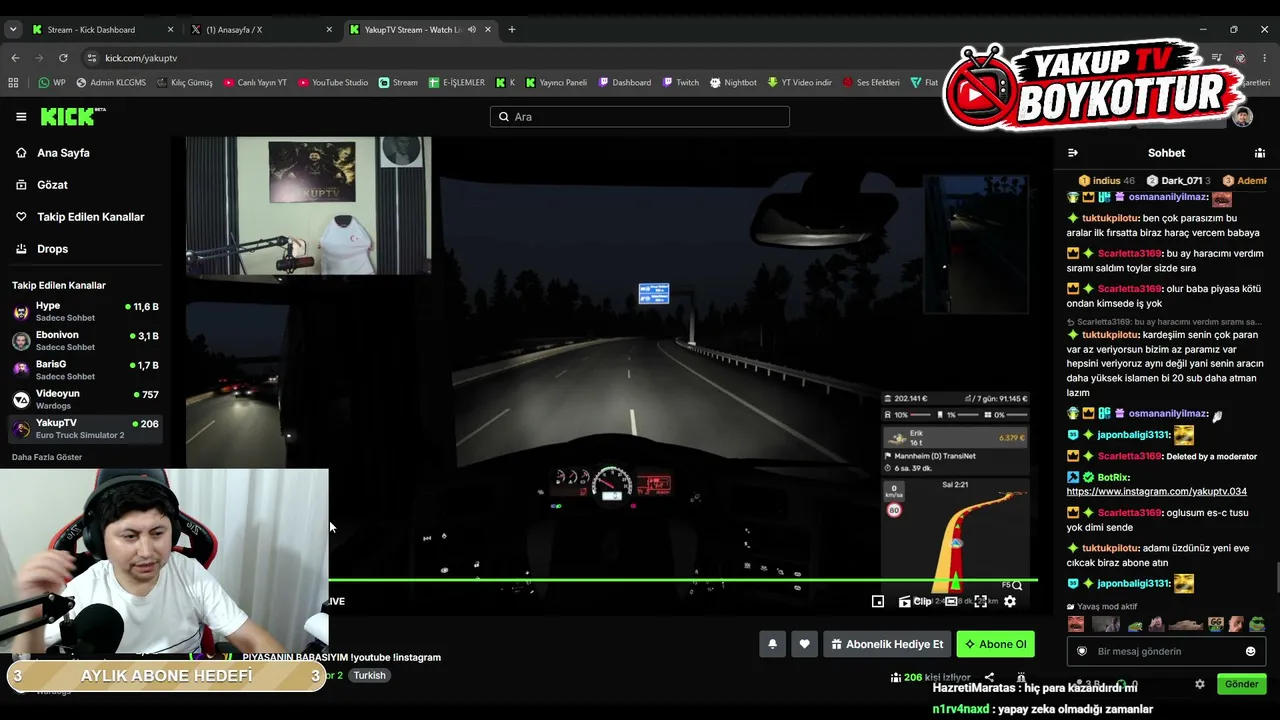
Task: Open the stream player settings gear
Action: point(1010,601)
